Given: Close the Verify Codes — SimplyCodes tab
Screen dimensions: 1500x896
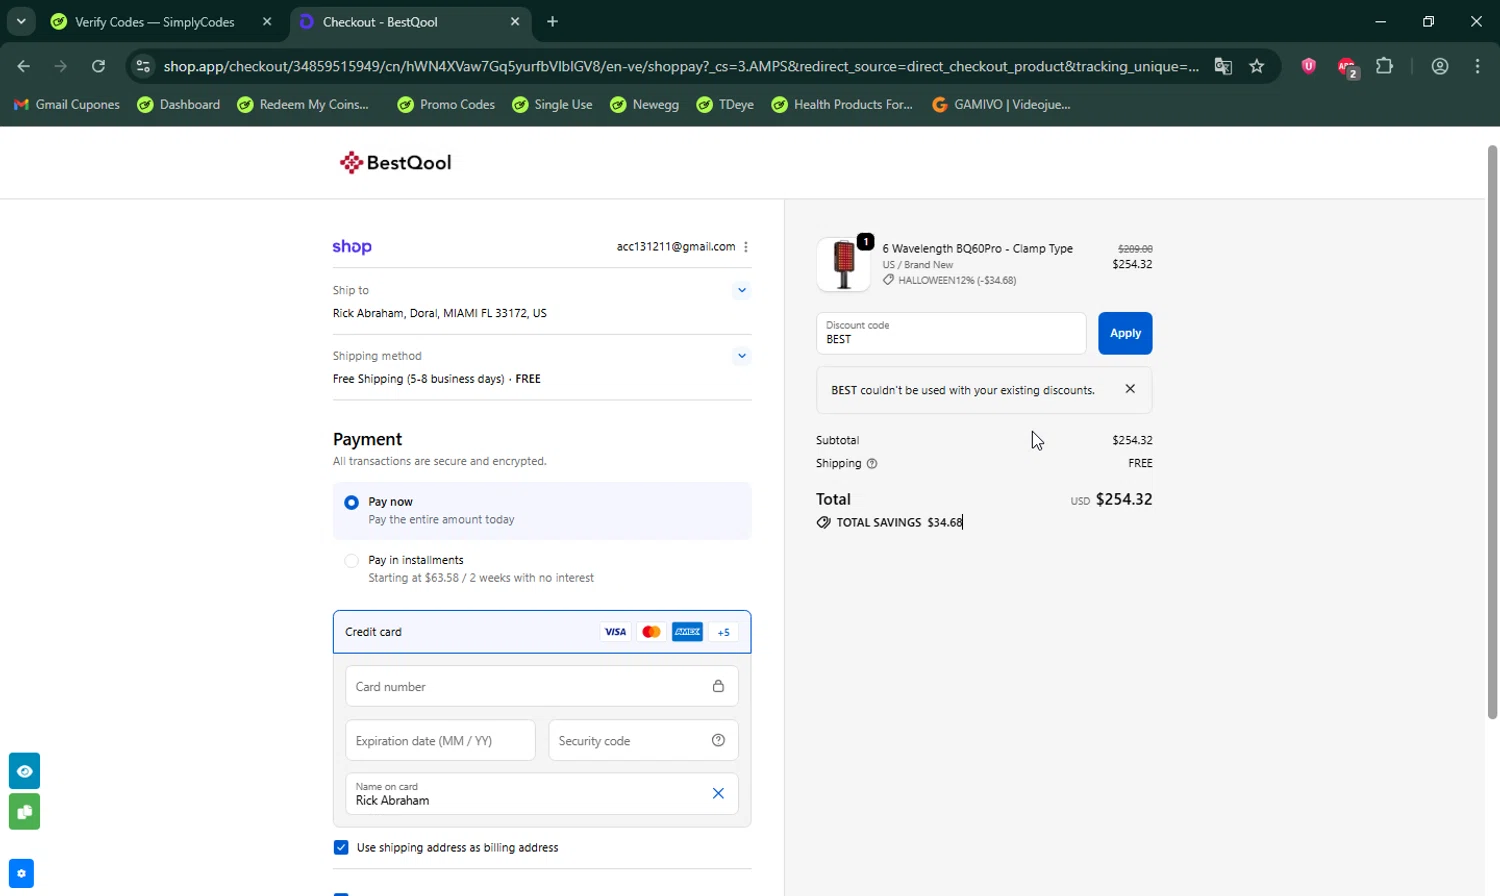Looking at the screenshot, I should coord(266,22).
